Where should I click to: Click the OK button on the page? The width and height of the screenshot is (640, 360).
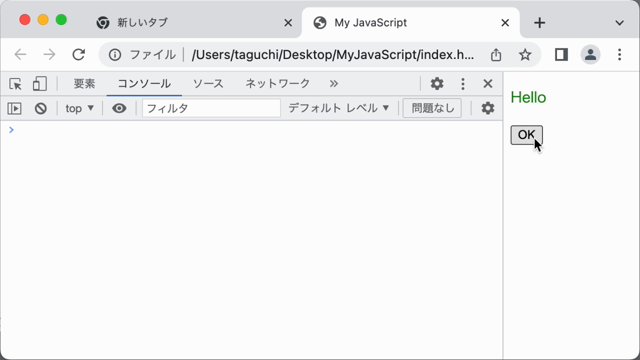[x=527, y=135]
